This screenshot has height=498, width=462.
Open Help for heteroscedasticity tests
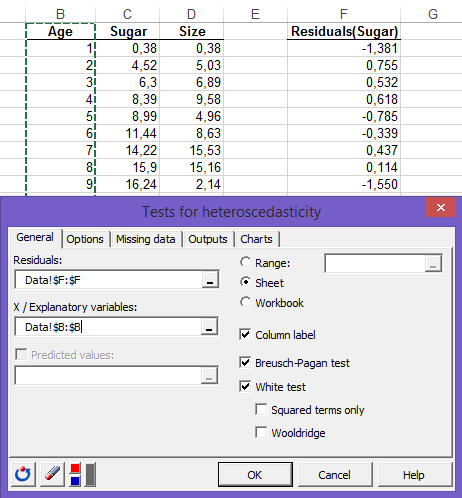click(414, 475)
